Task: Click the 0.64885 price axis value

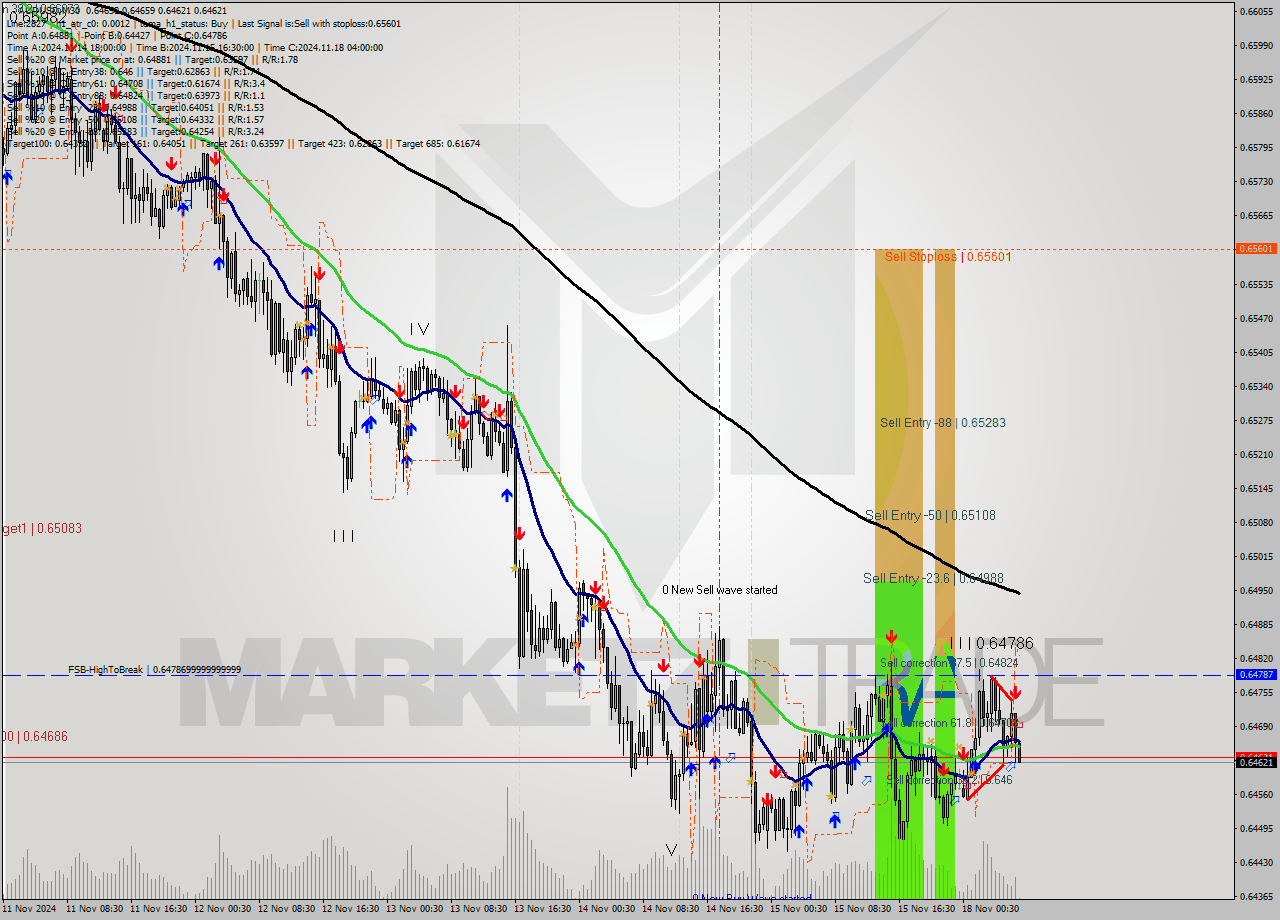Action: click(1256, 624)
